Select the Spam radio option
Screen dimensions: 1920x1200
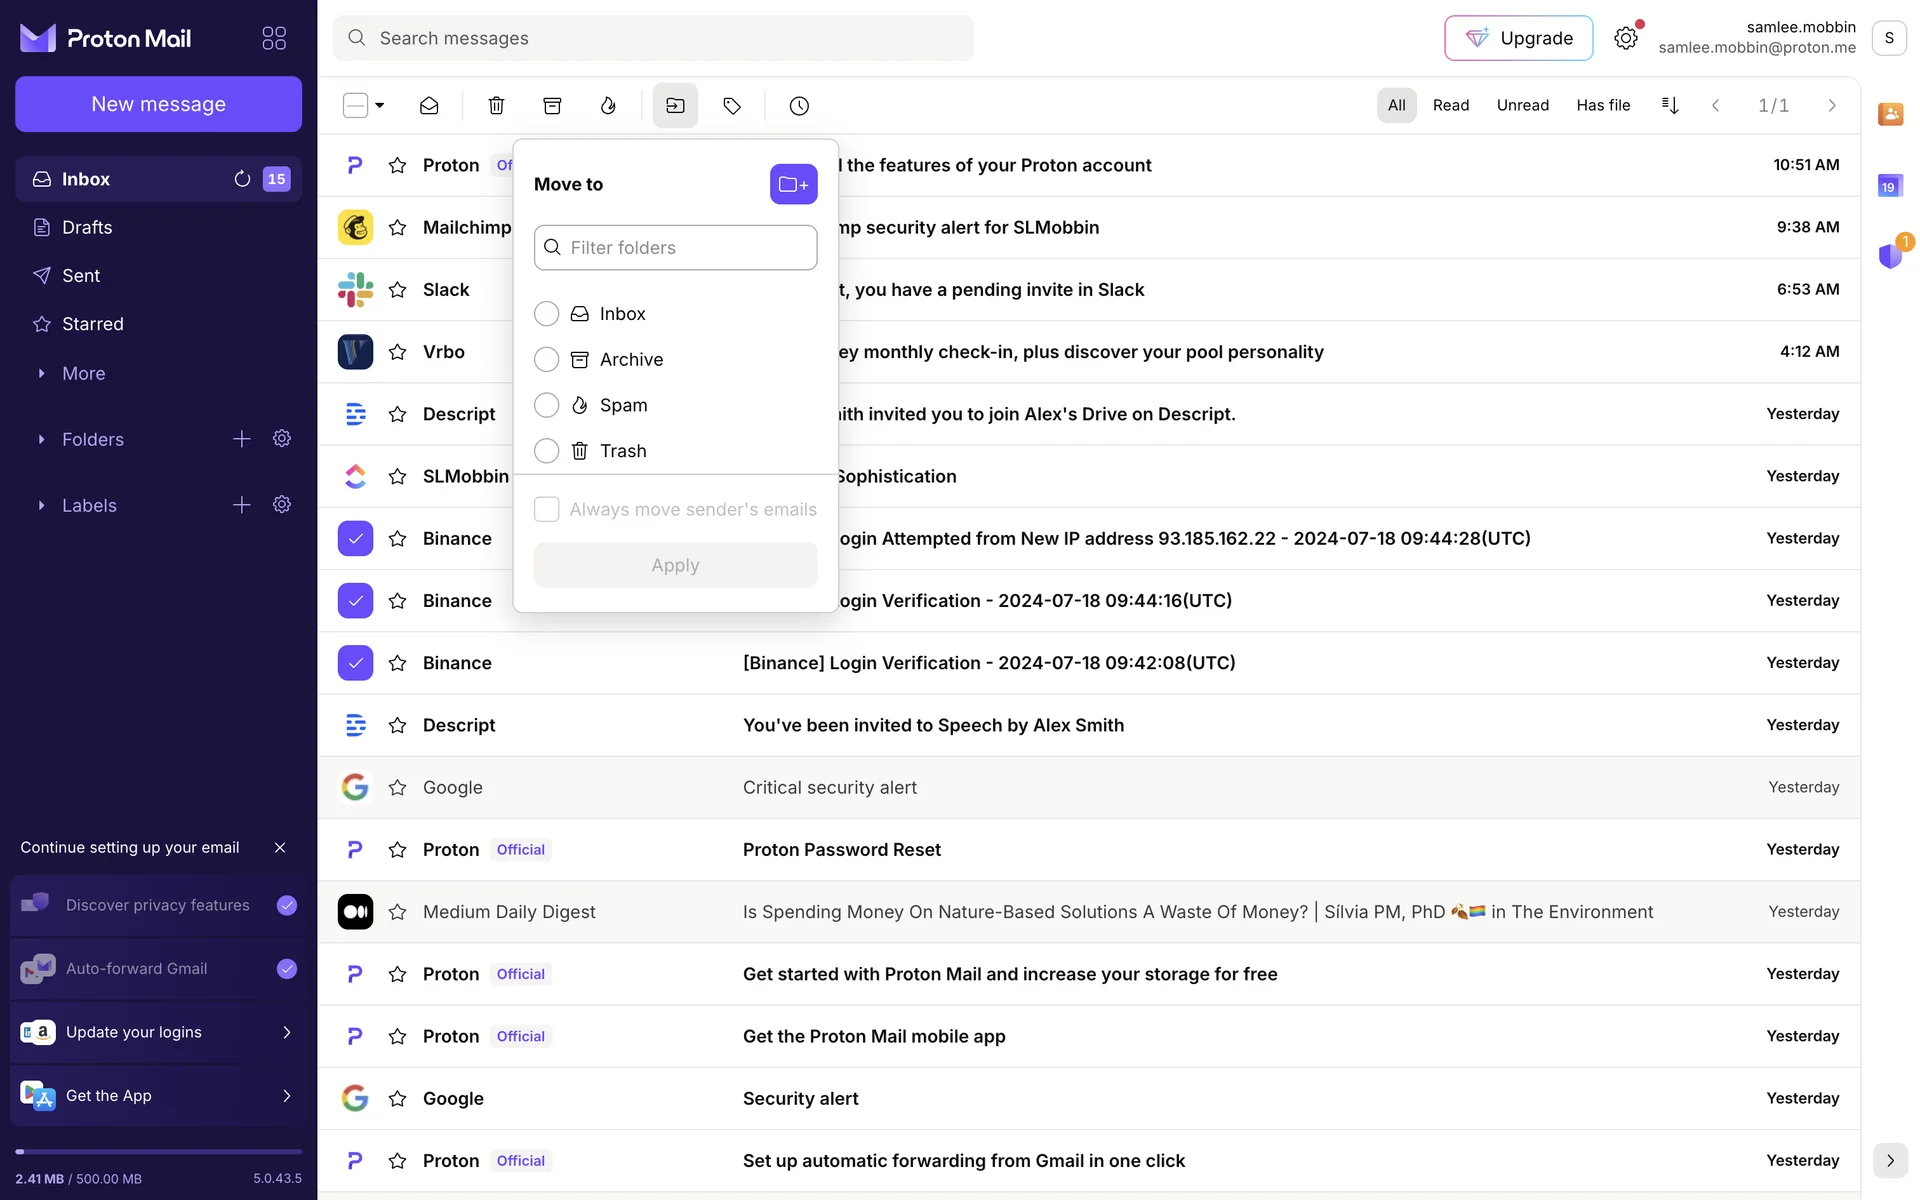546,405
